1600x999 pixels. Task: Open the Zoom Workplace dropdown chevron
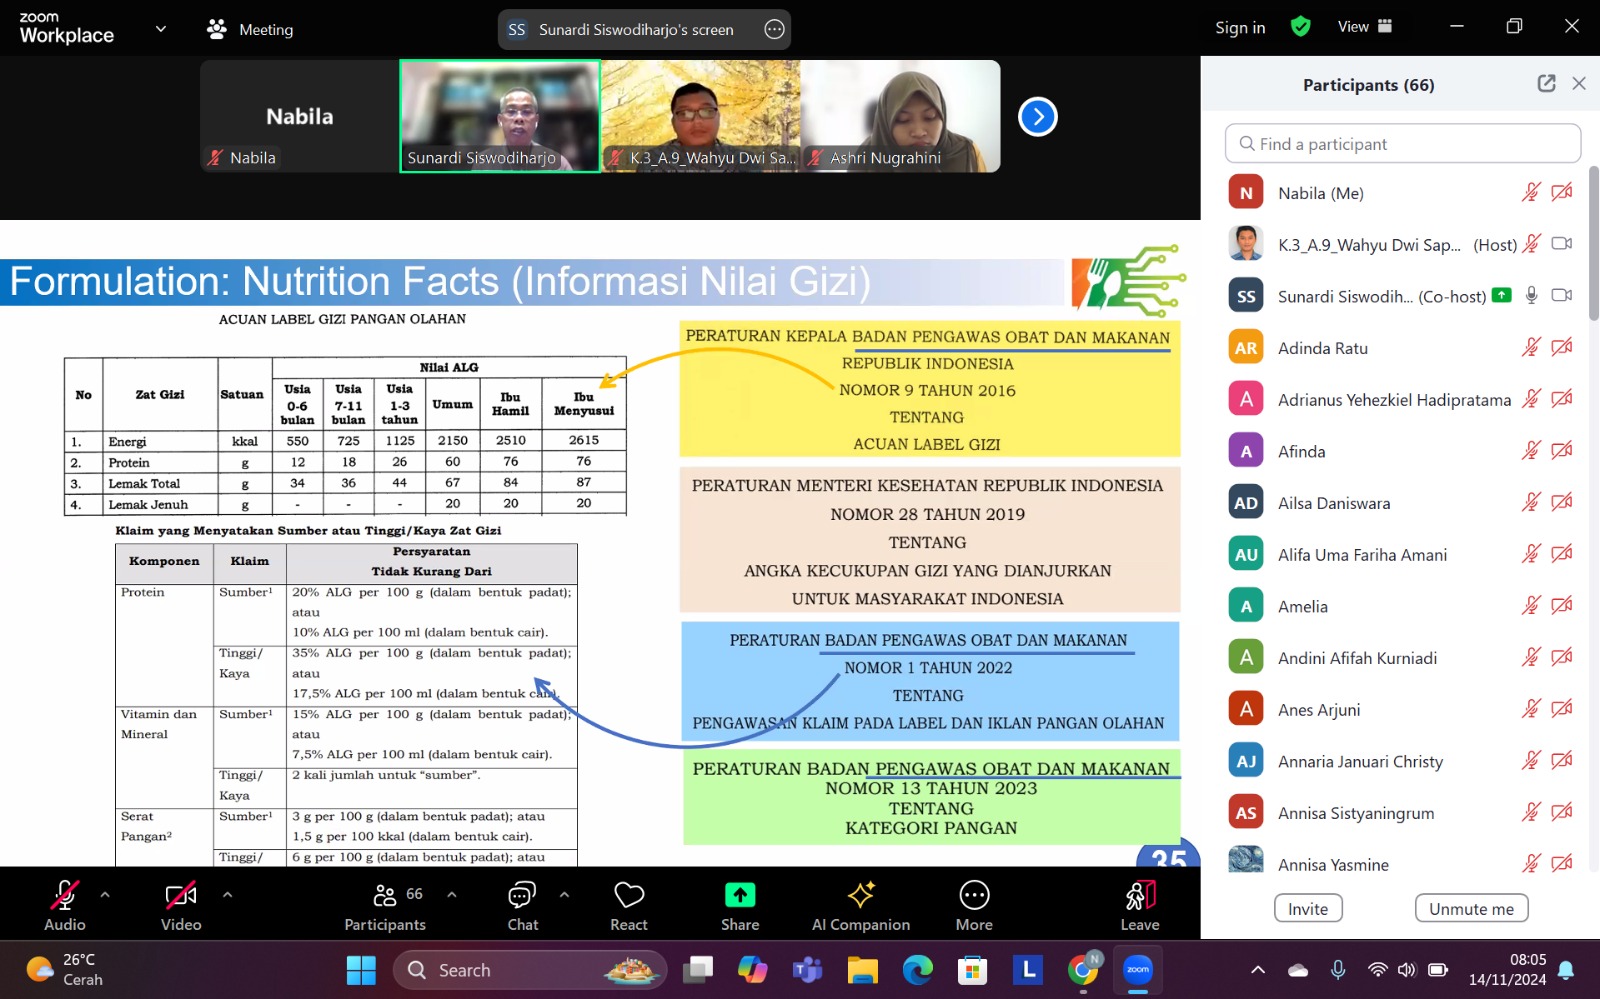(161, 29)
